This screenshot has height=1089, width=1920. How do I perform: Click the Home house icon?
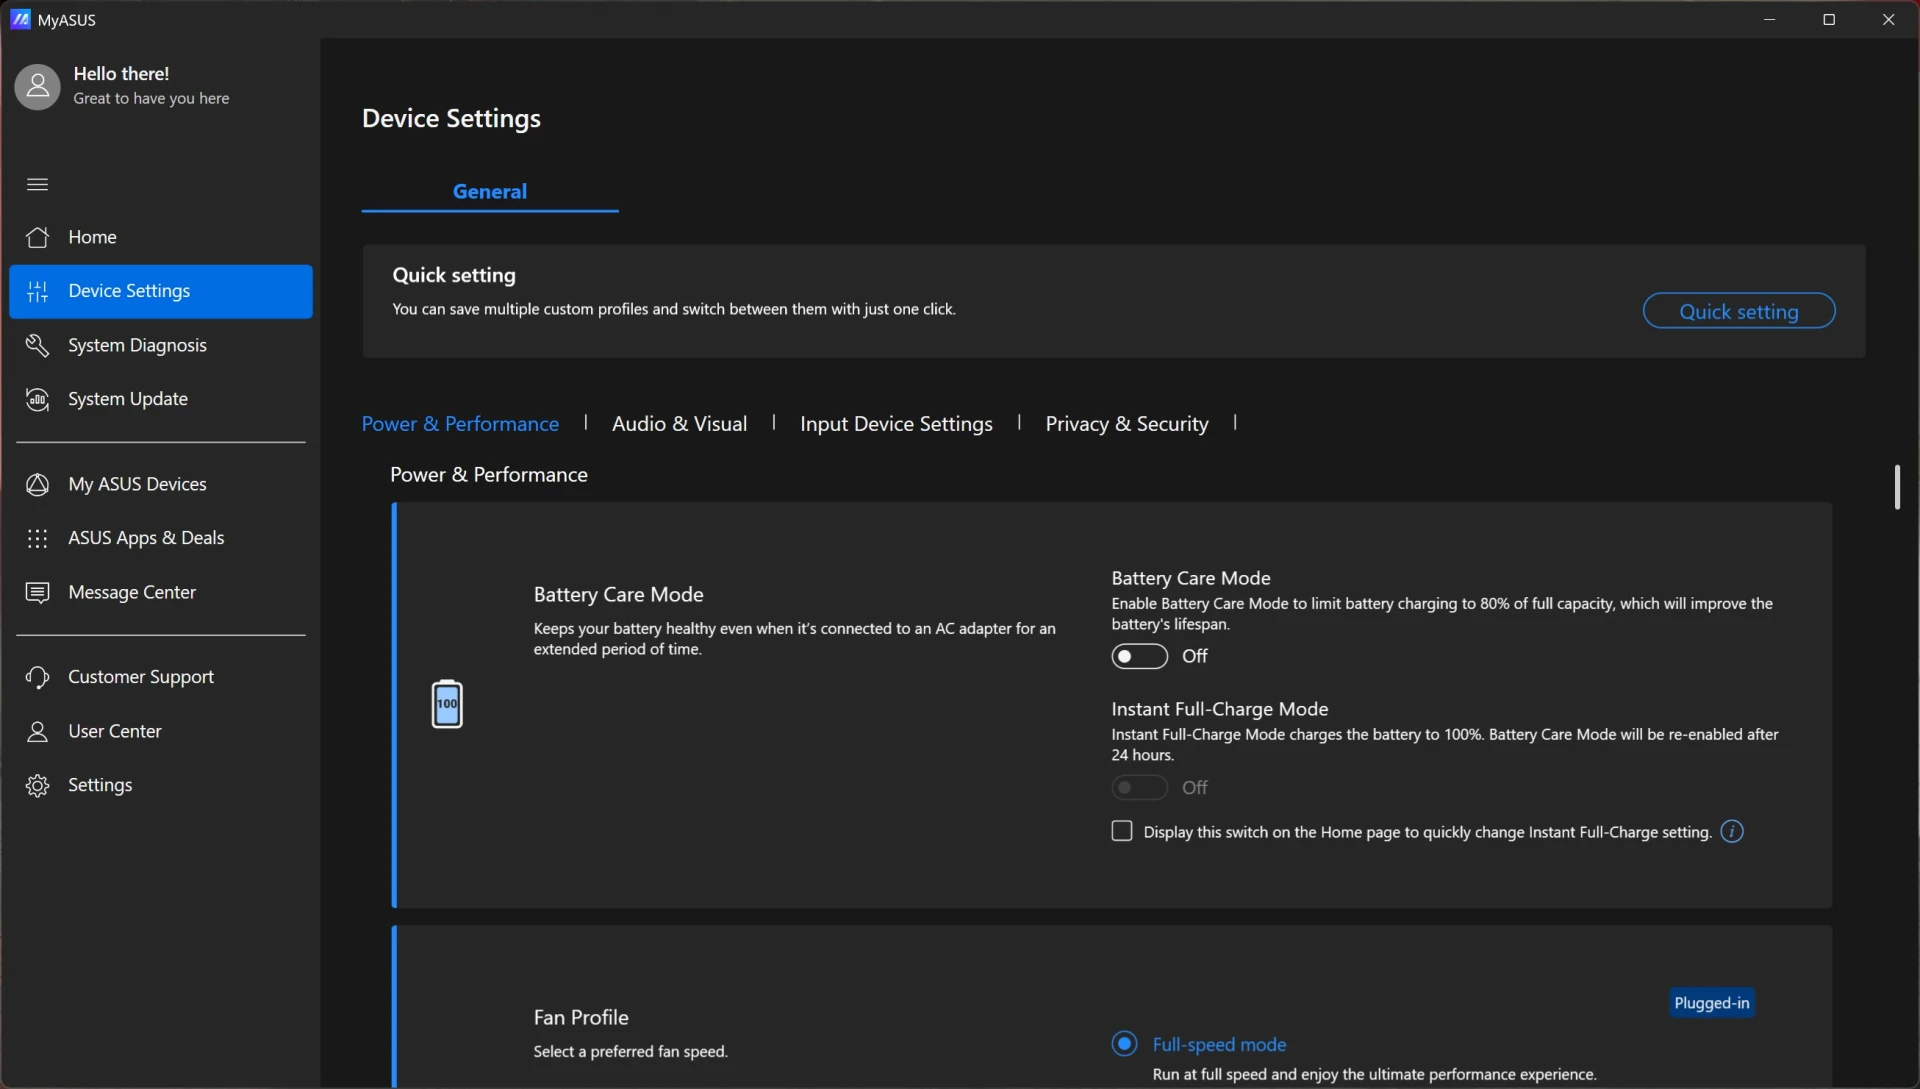point(37,237)
